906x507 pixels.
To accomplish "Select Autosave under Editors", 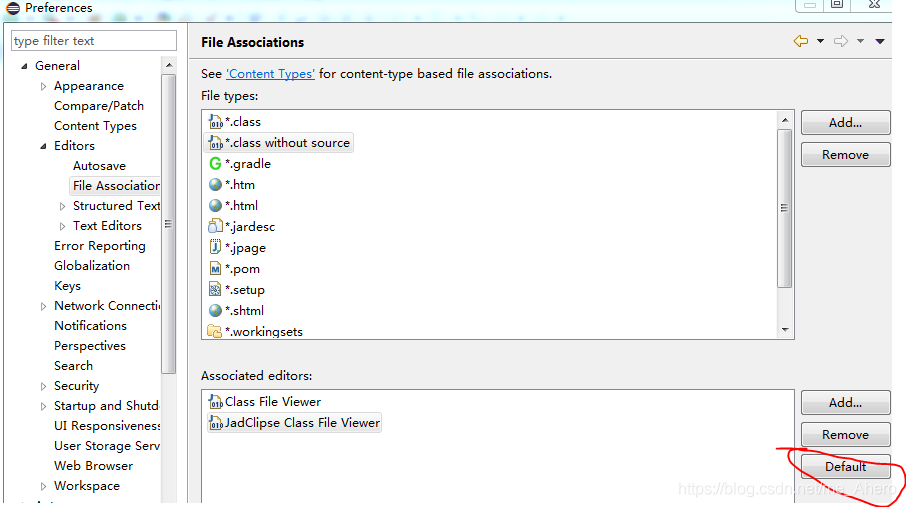I will (99, 166).
